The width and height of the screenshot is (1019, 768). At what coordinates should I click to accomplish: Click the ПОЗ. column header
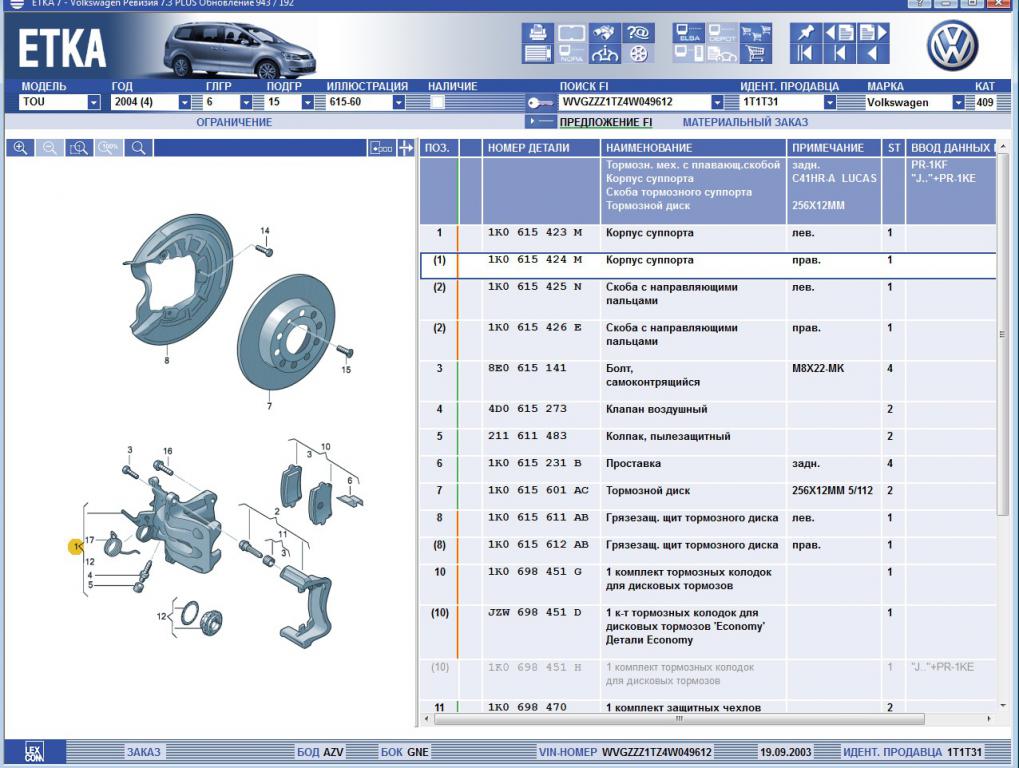click(437, 148)
